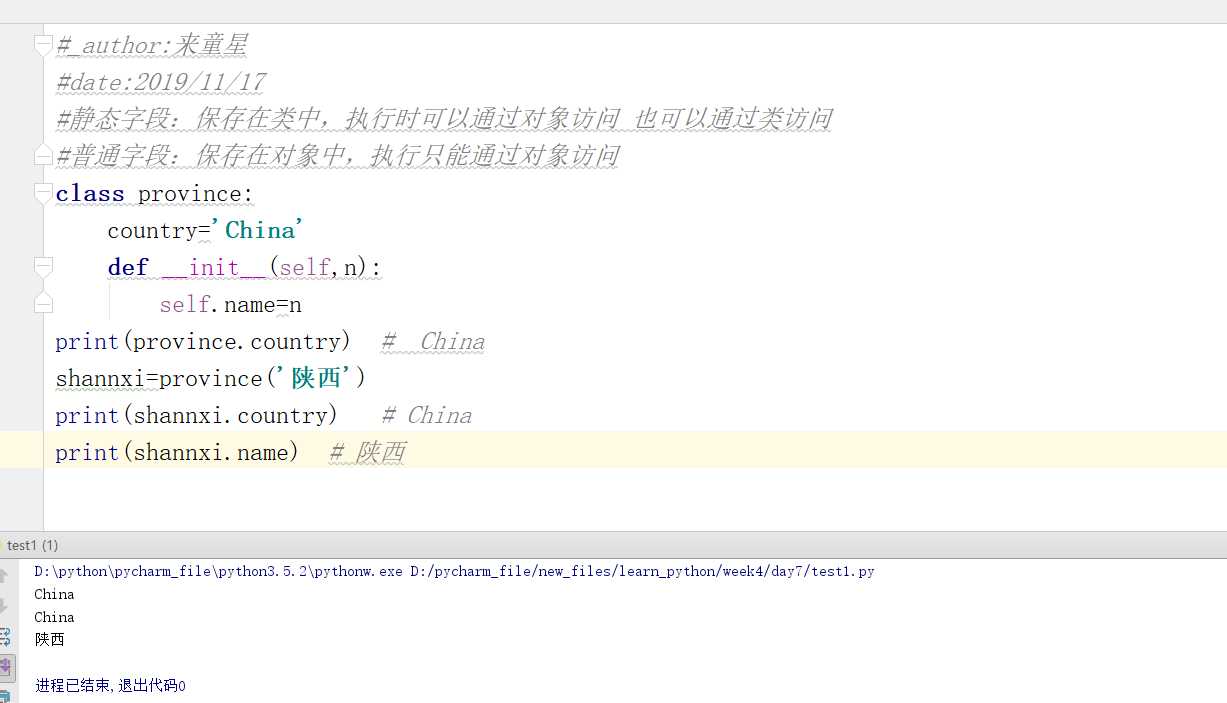1227x703 pixels.
Task: Collapse the def __init__ fold marker
Action: tap(43, 267)
